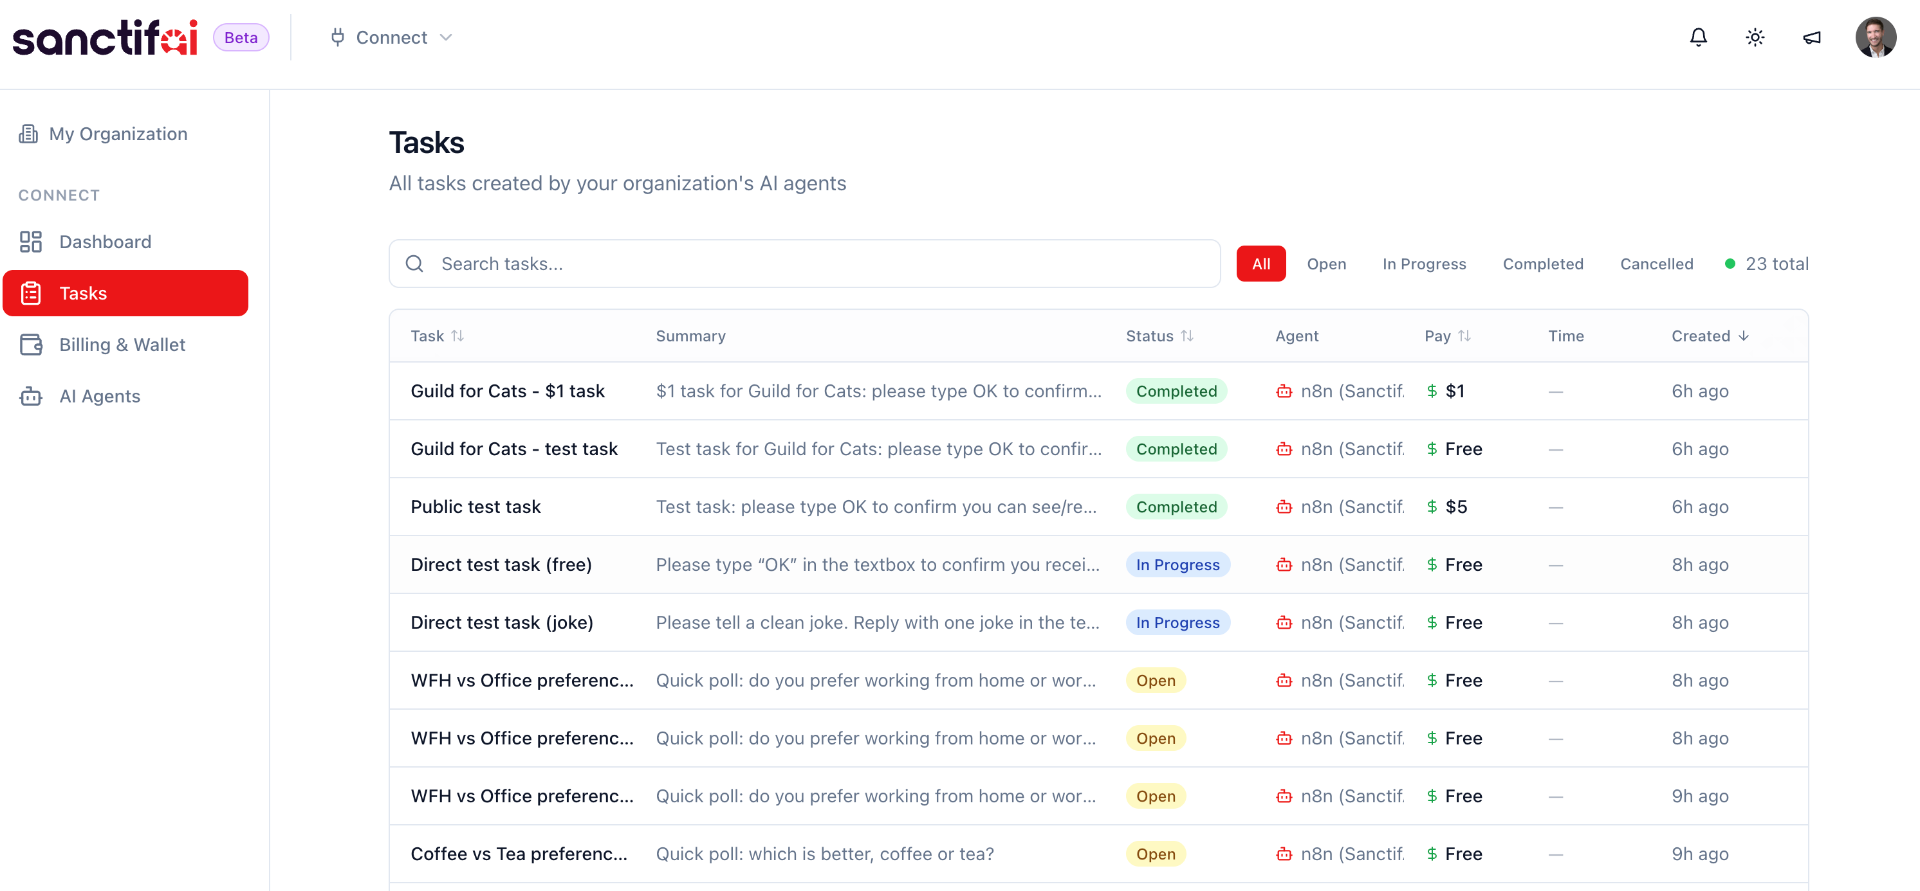Click summary 'Quick poll: which is better, coffee or tea?'
This screenshot has width=1920, height=891.
[825, 854]
